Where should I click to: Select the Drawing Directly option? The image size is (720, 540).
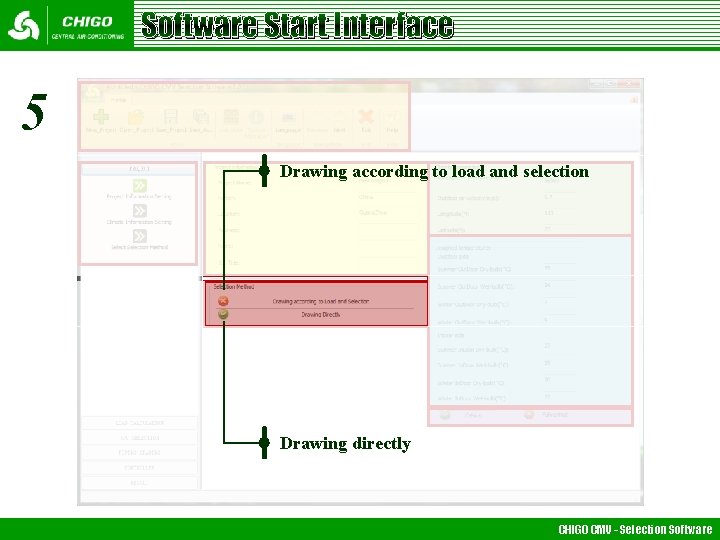coord(321,315)
